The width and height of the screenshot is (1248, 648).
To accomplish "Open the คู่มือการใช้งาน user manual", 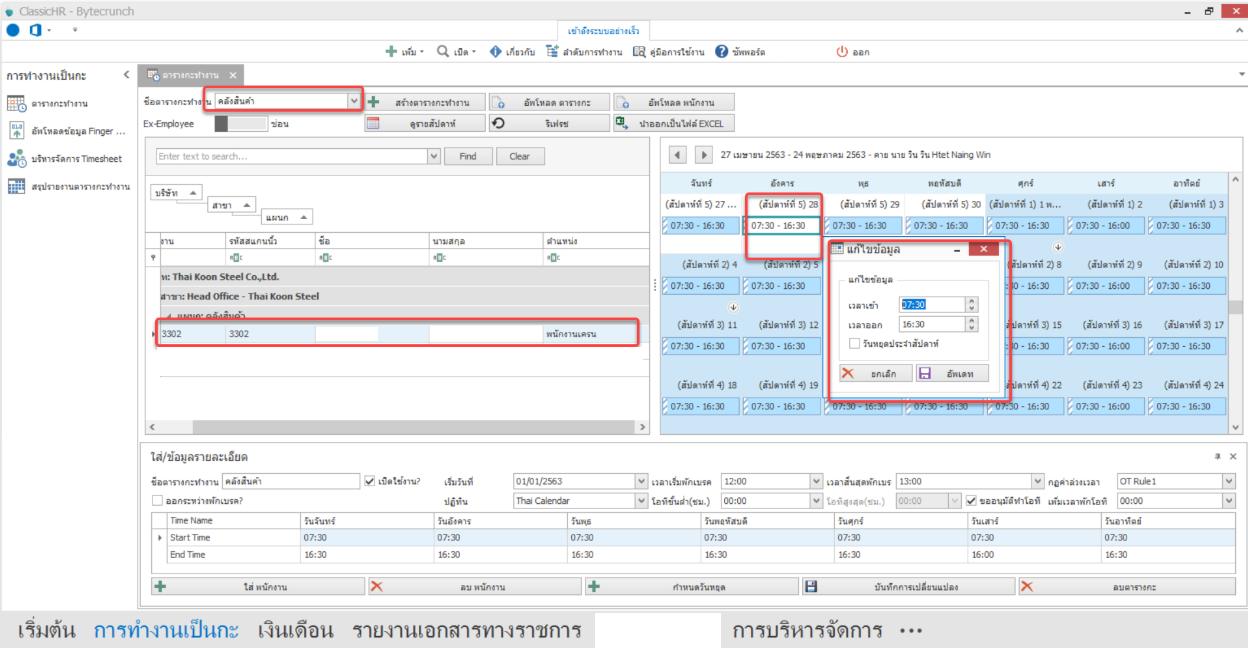I will (x=669, y=51).
